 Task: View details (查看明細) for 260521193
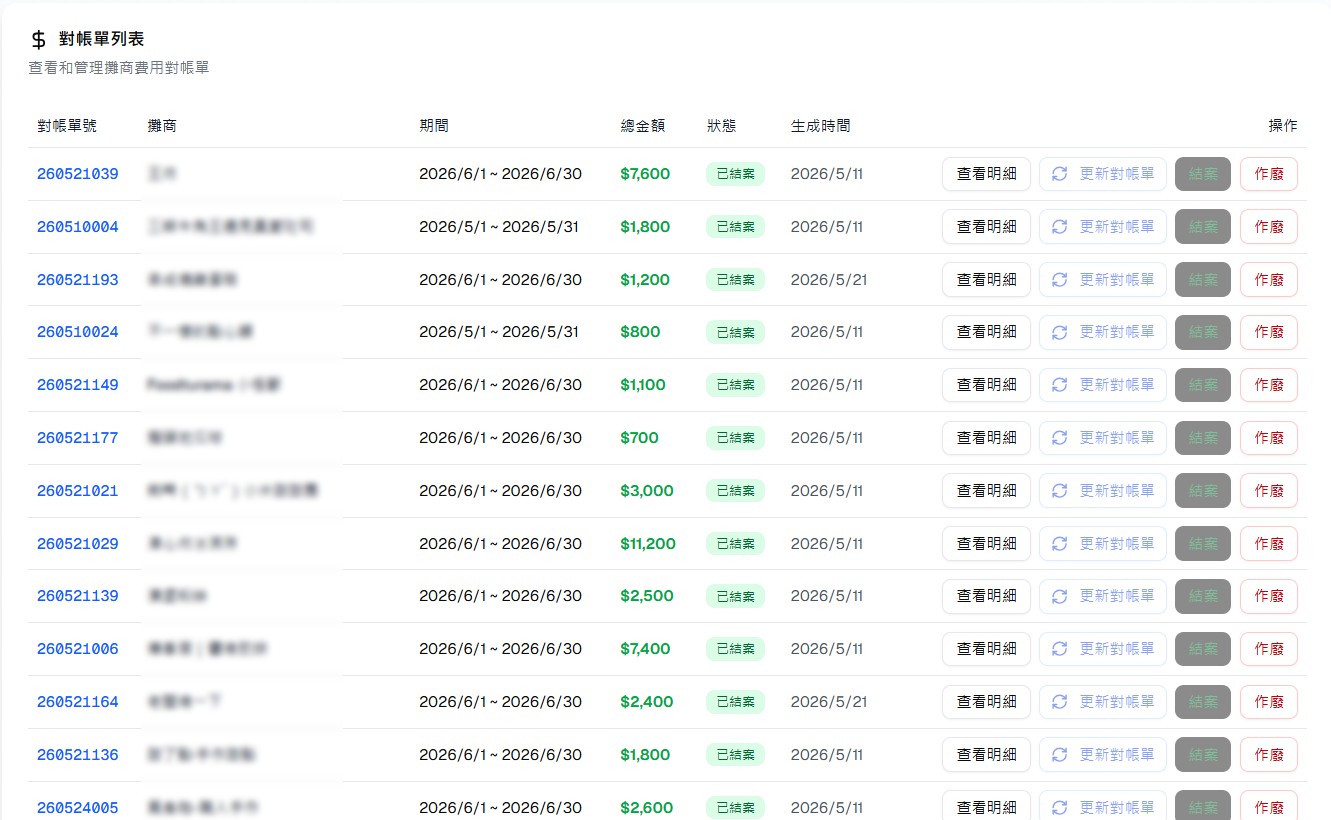(986, 280)
